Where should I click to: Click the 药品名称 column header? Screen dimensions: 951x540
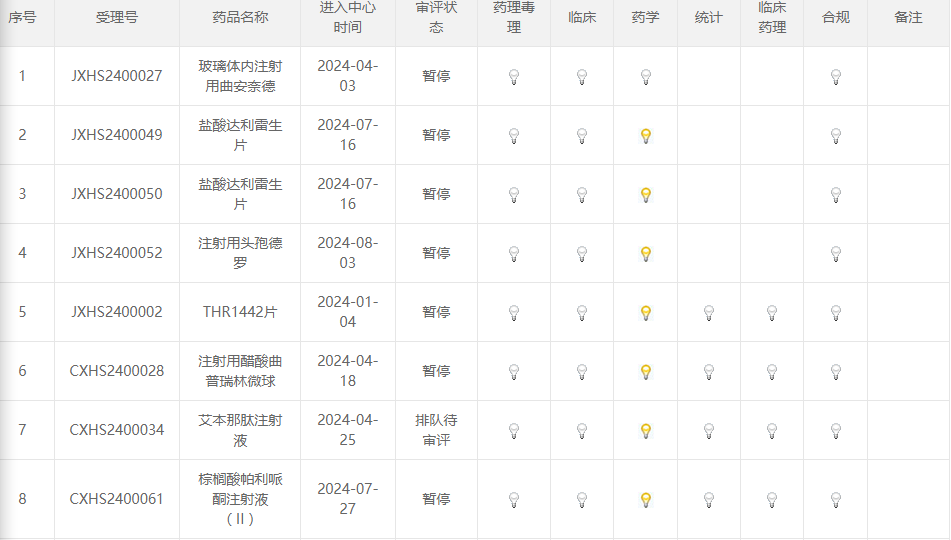pos(240,18)
